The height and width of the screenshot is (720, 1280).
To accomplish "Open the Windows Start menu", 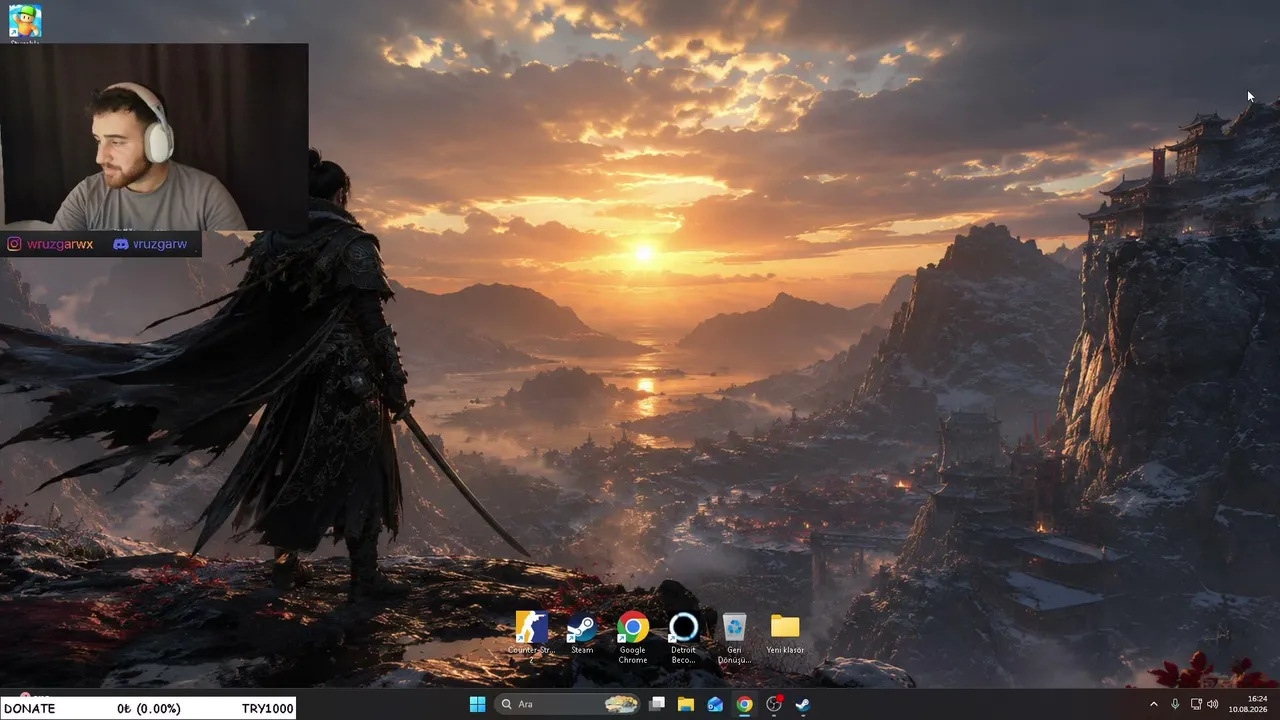I will (x=477, y=704).
